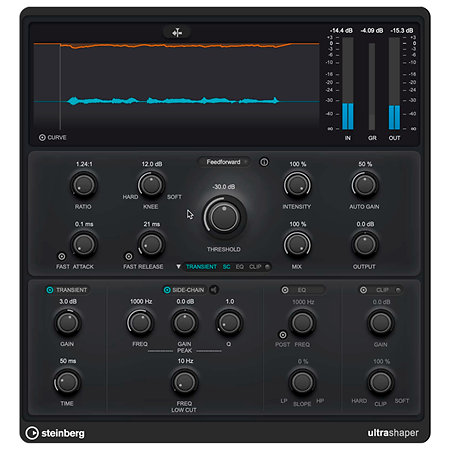Toggle the TRANSIENT module power button

[x=50, y=290]
